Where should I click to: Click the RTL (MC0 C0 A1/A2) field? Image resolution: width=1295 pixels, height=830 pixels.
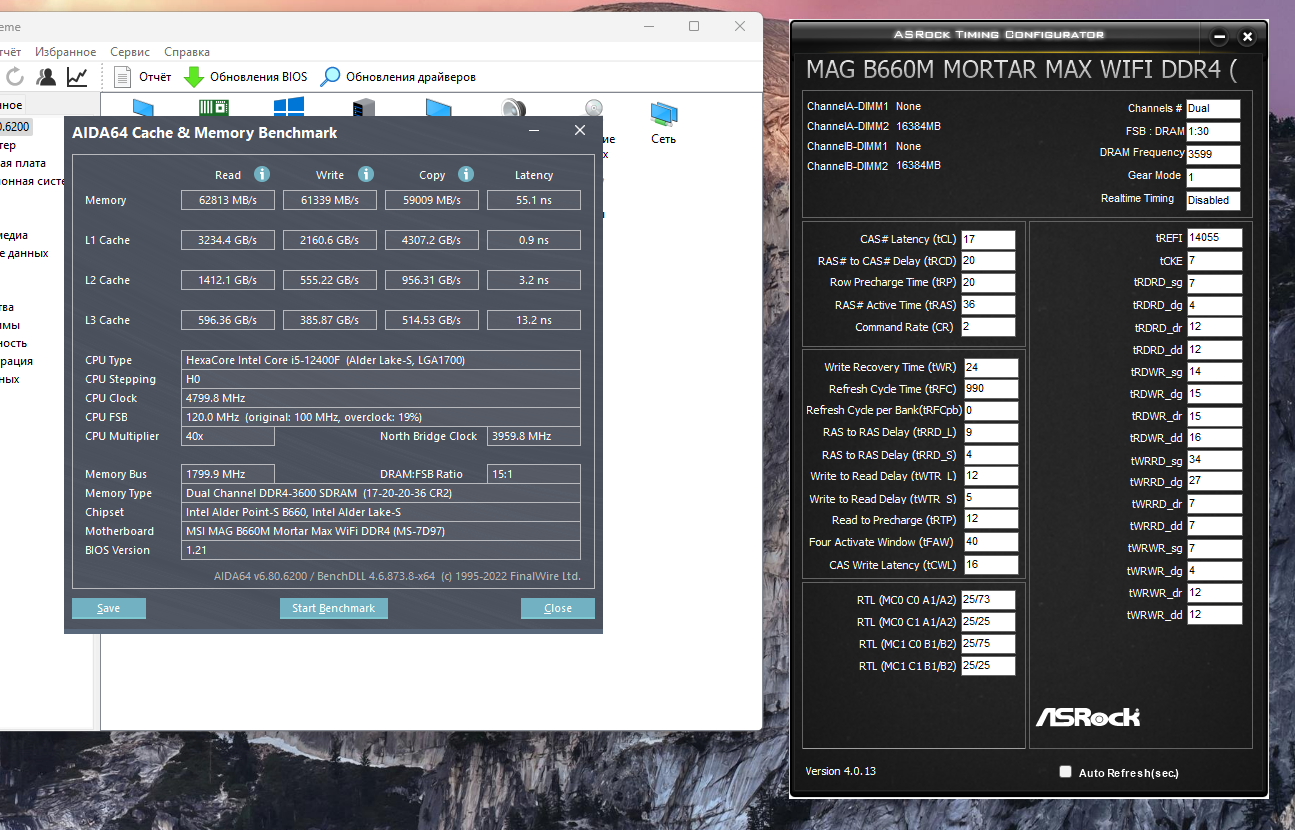[988, 600]
